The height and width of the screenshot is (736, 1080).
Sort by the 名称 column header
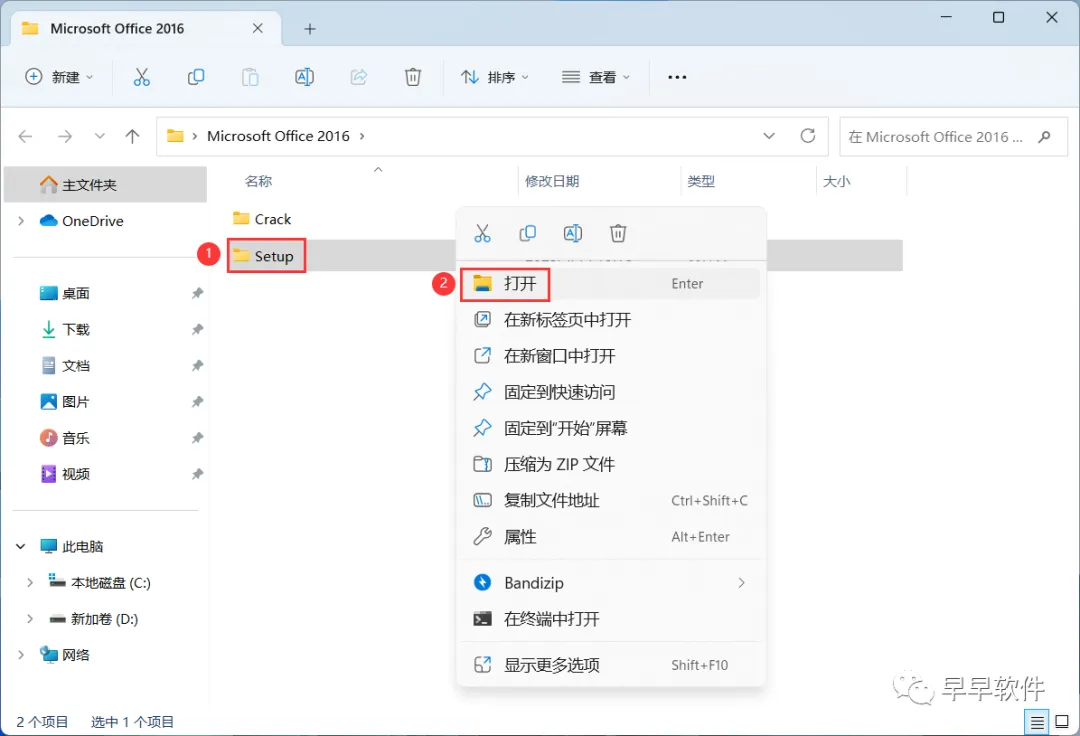(x=258, y=181)
